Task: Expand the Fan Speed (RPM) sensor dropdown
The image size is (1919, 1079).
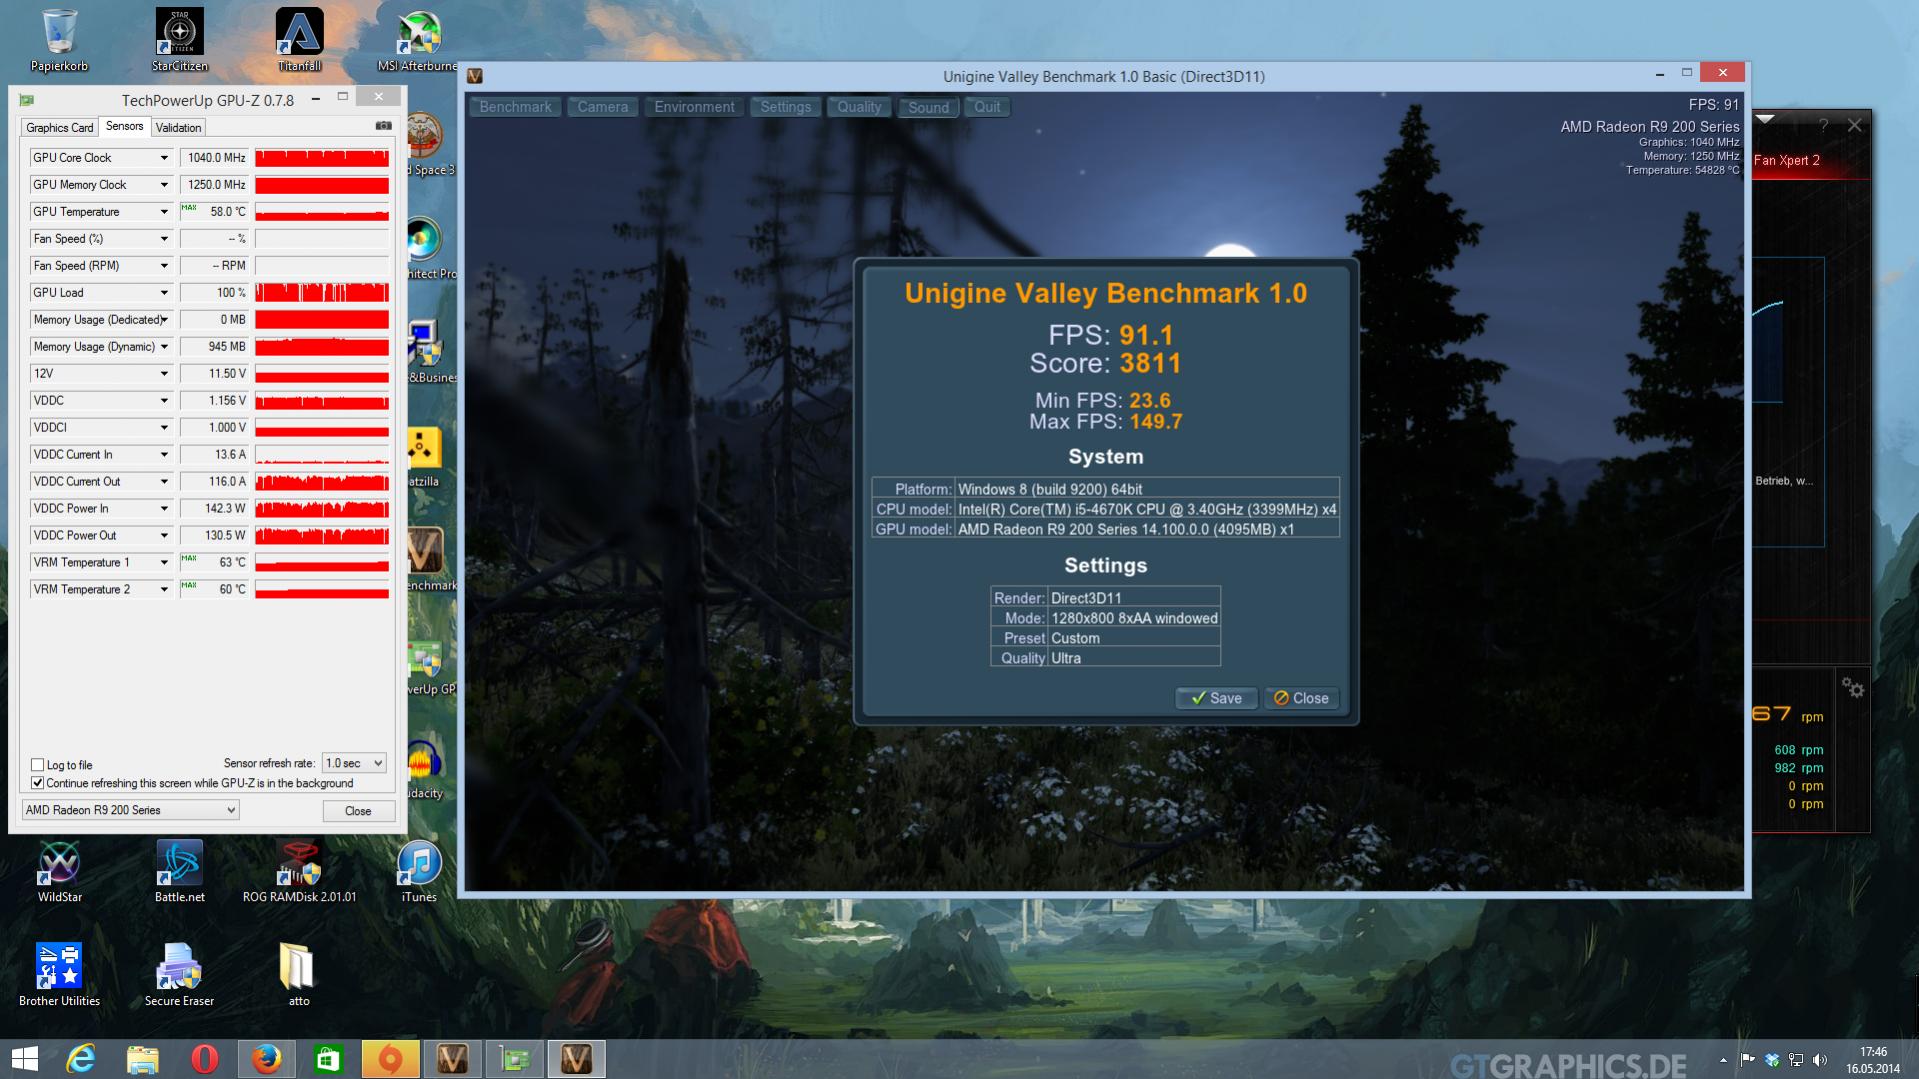Action: [x=164, y=266]
